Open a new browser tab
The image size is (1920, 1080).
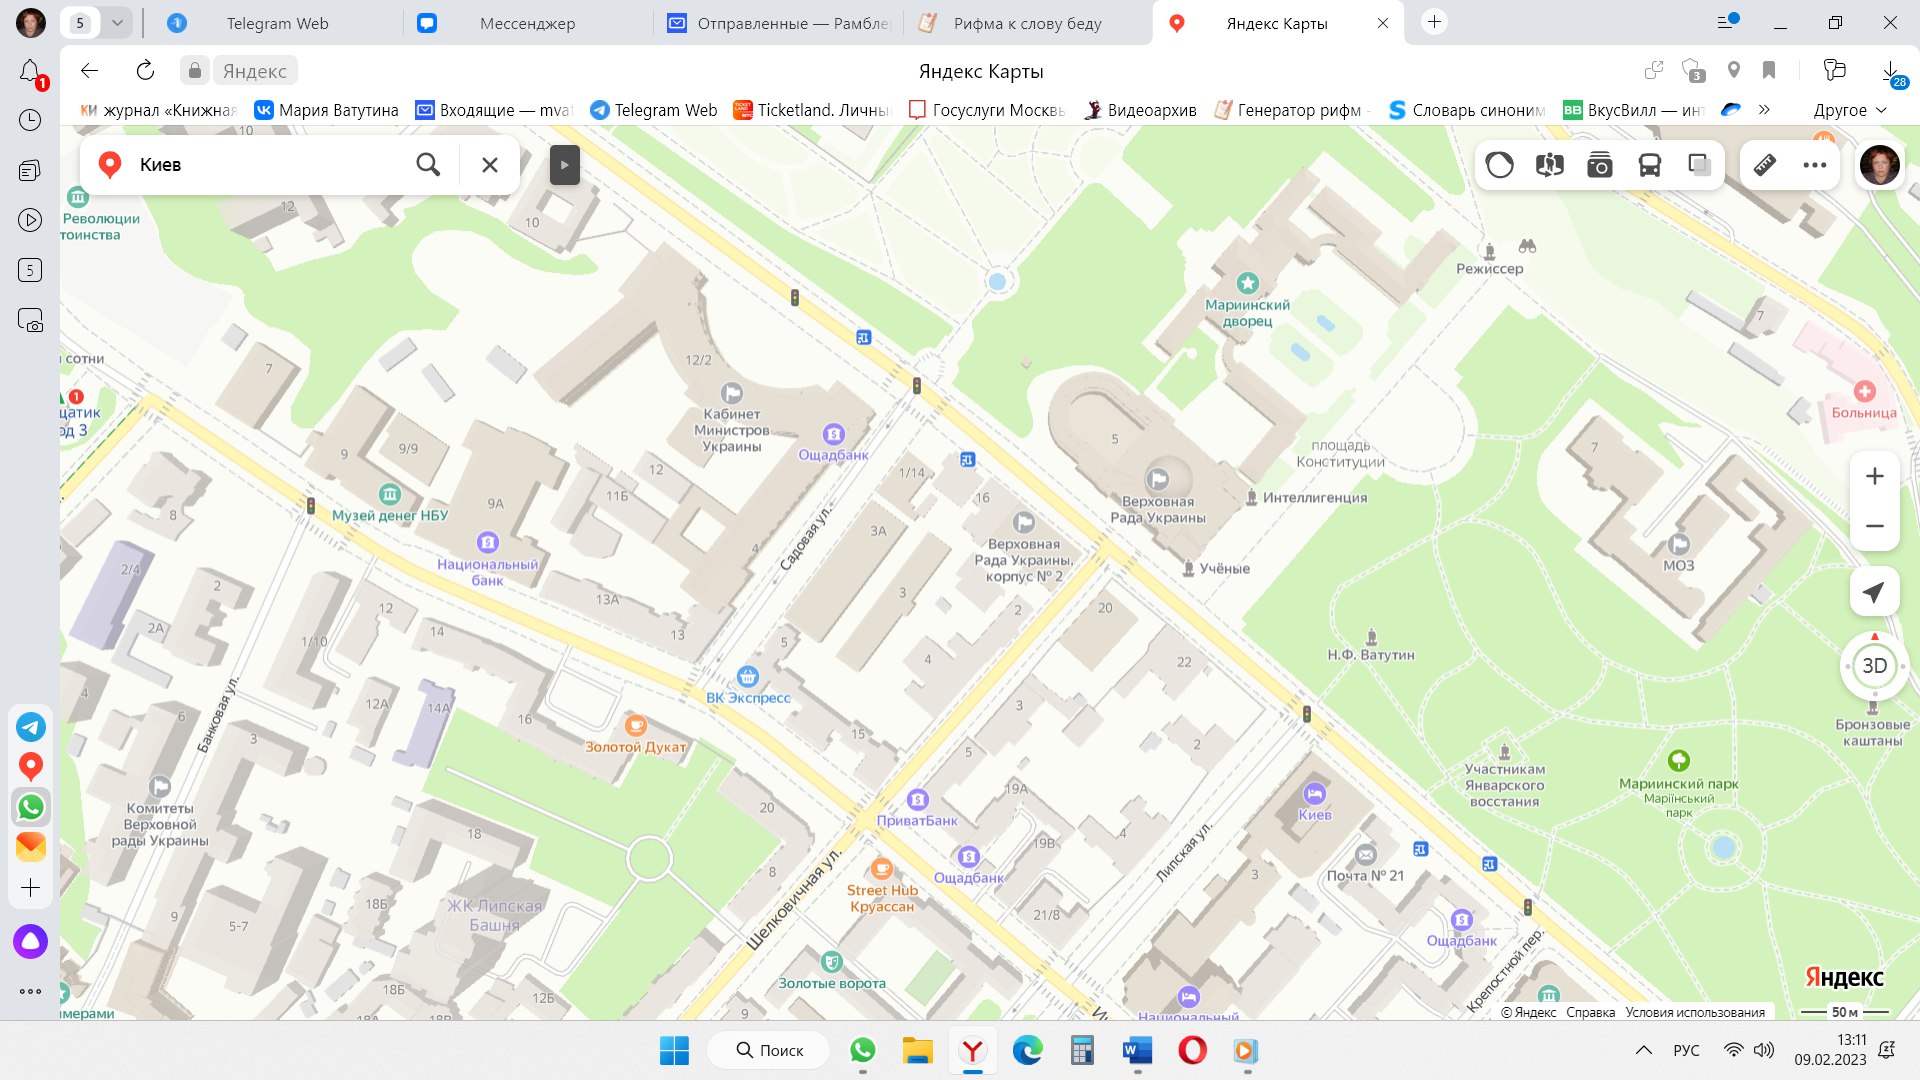pos(1434,22)
